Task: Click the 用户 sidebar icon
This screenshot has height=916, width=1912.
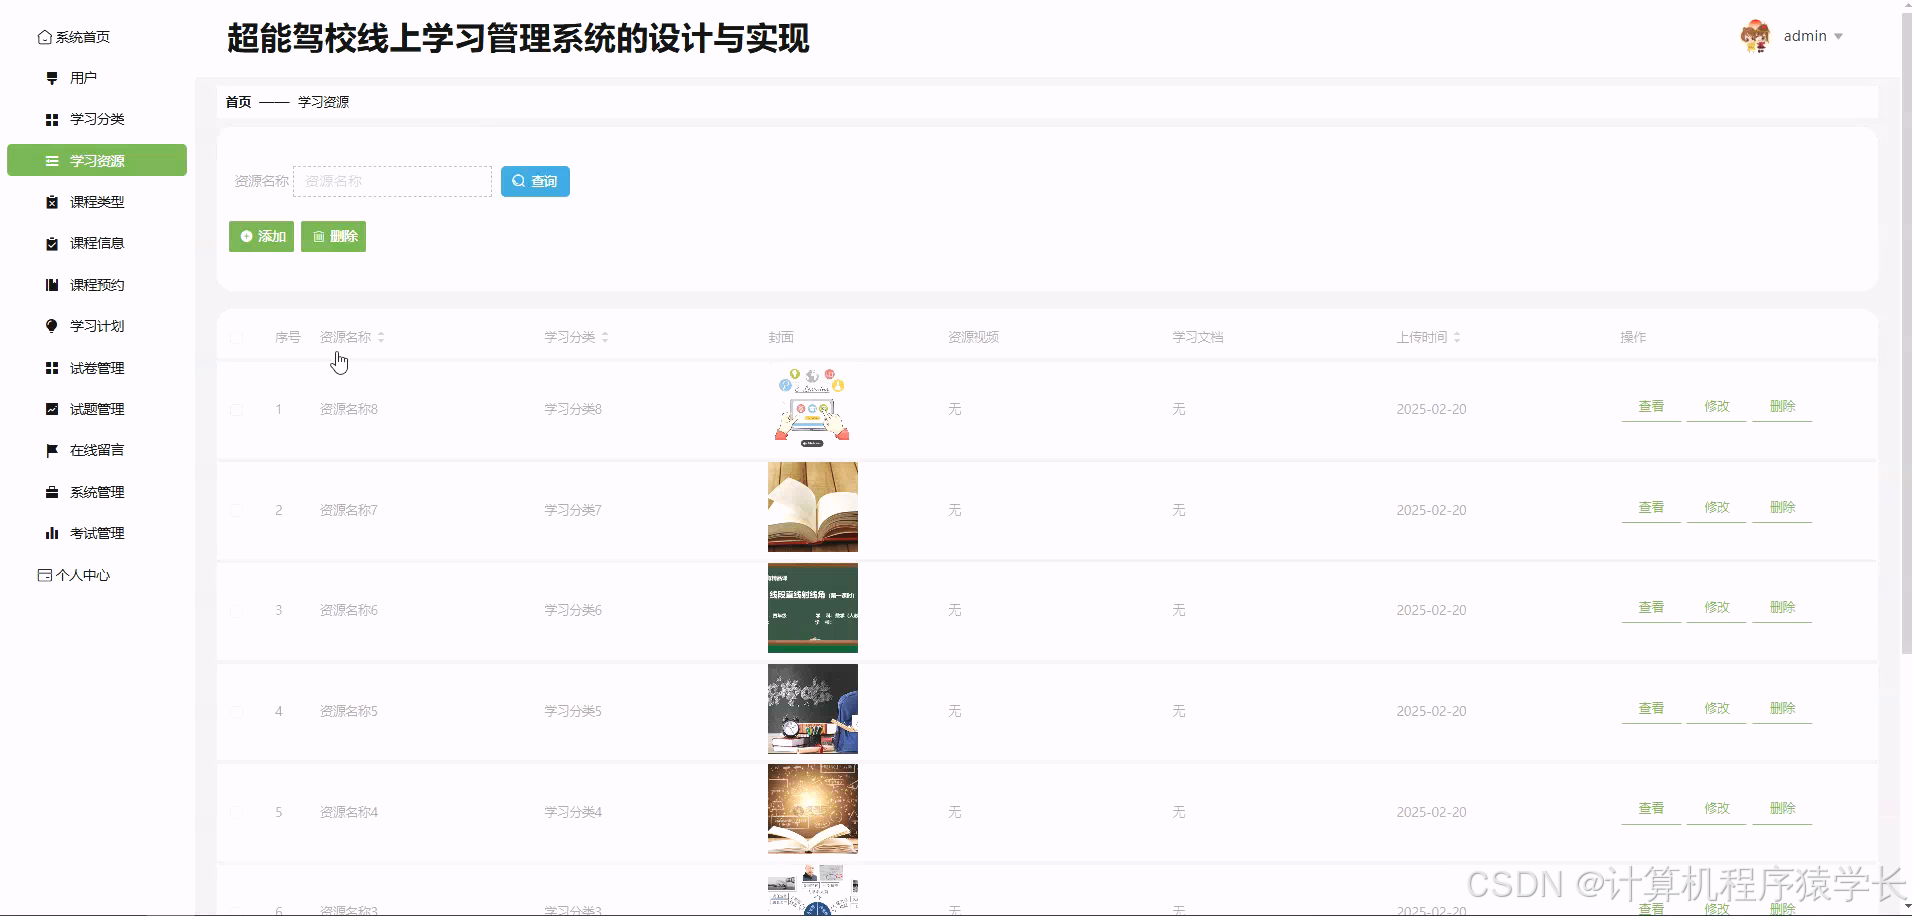Action: [x=52, y=78]
